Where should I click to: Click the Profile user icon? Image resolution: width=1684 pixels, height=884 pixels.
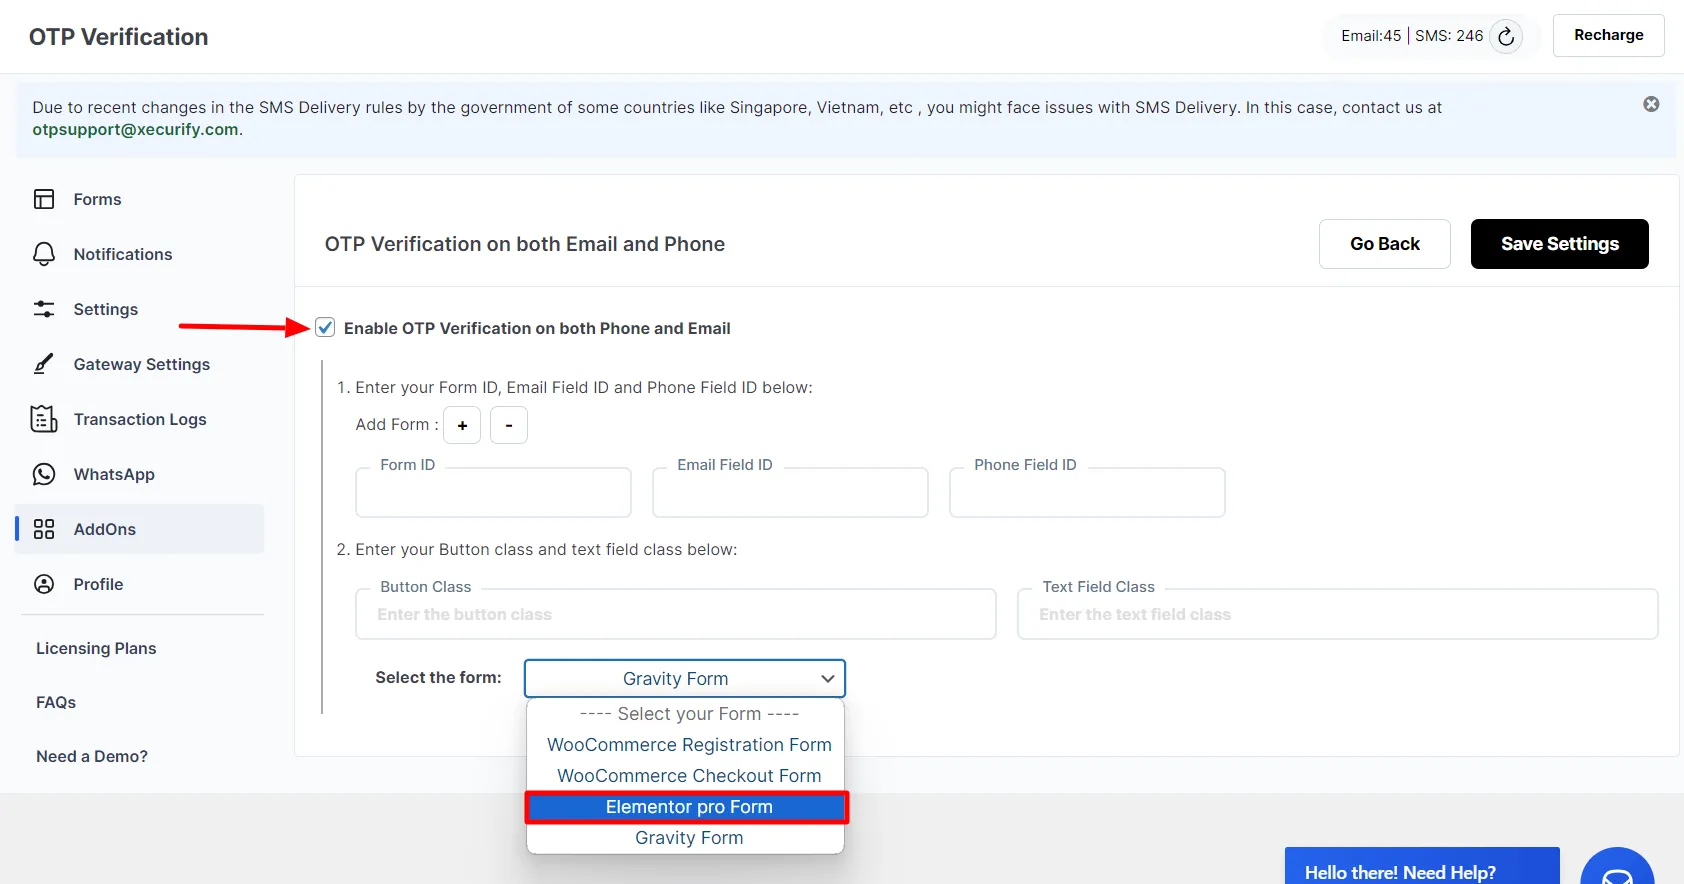point(44,584)
